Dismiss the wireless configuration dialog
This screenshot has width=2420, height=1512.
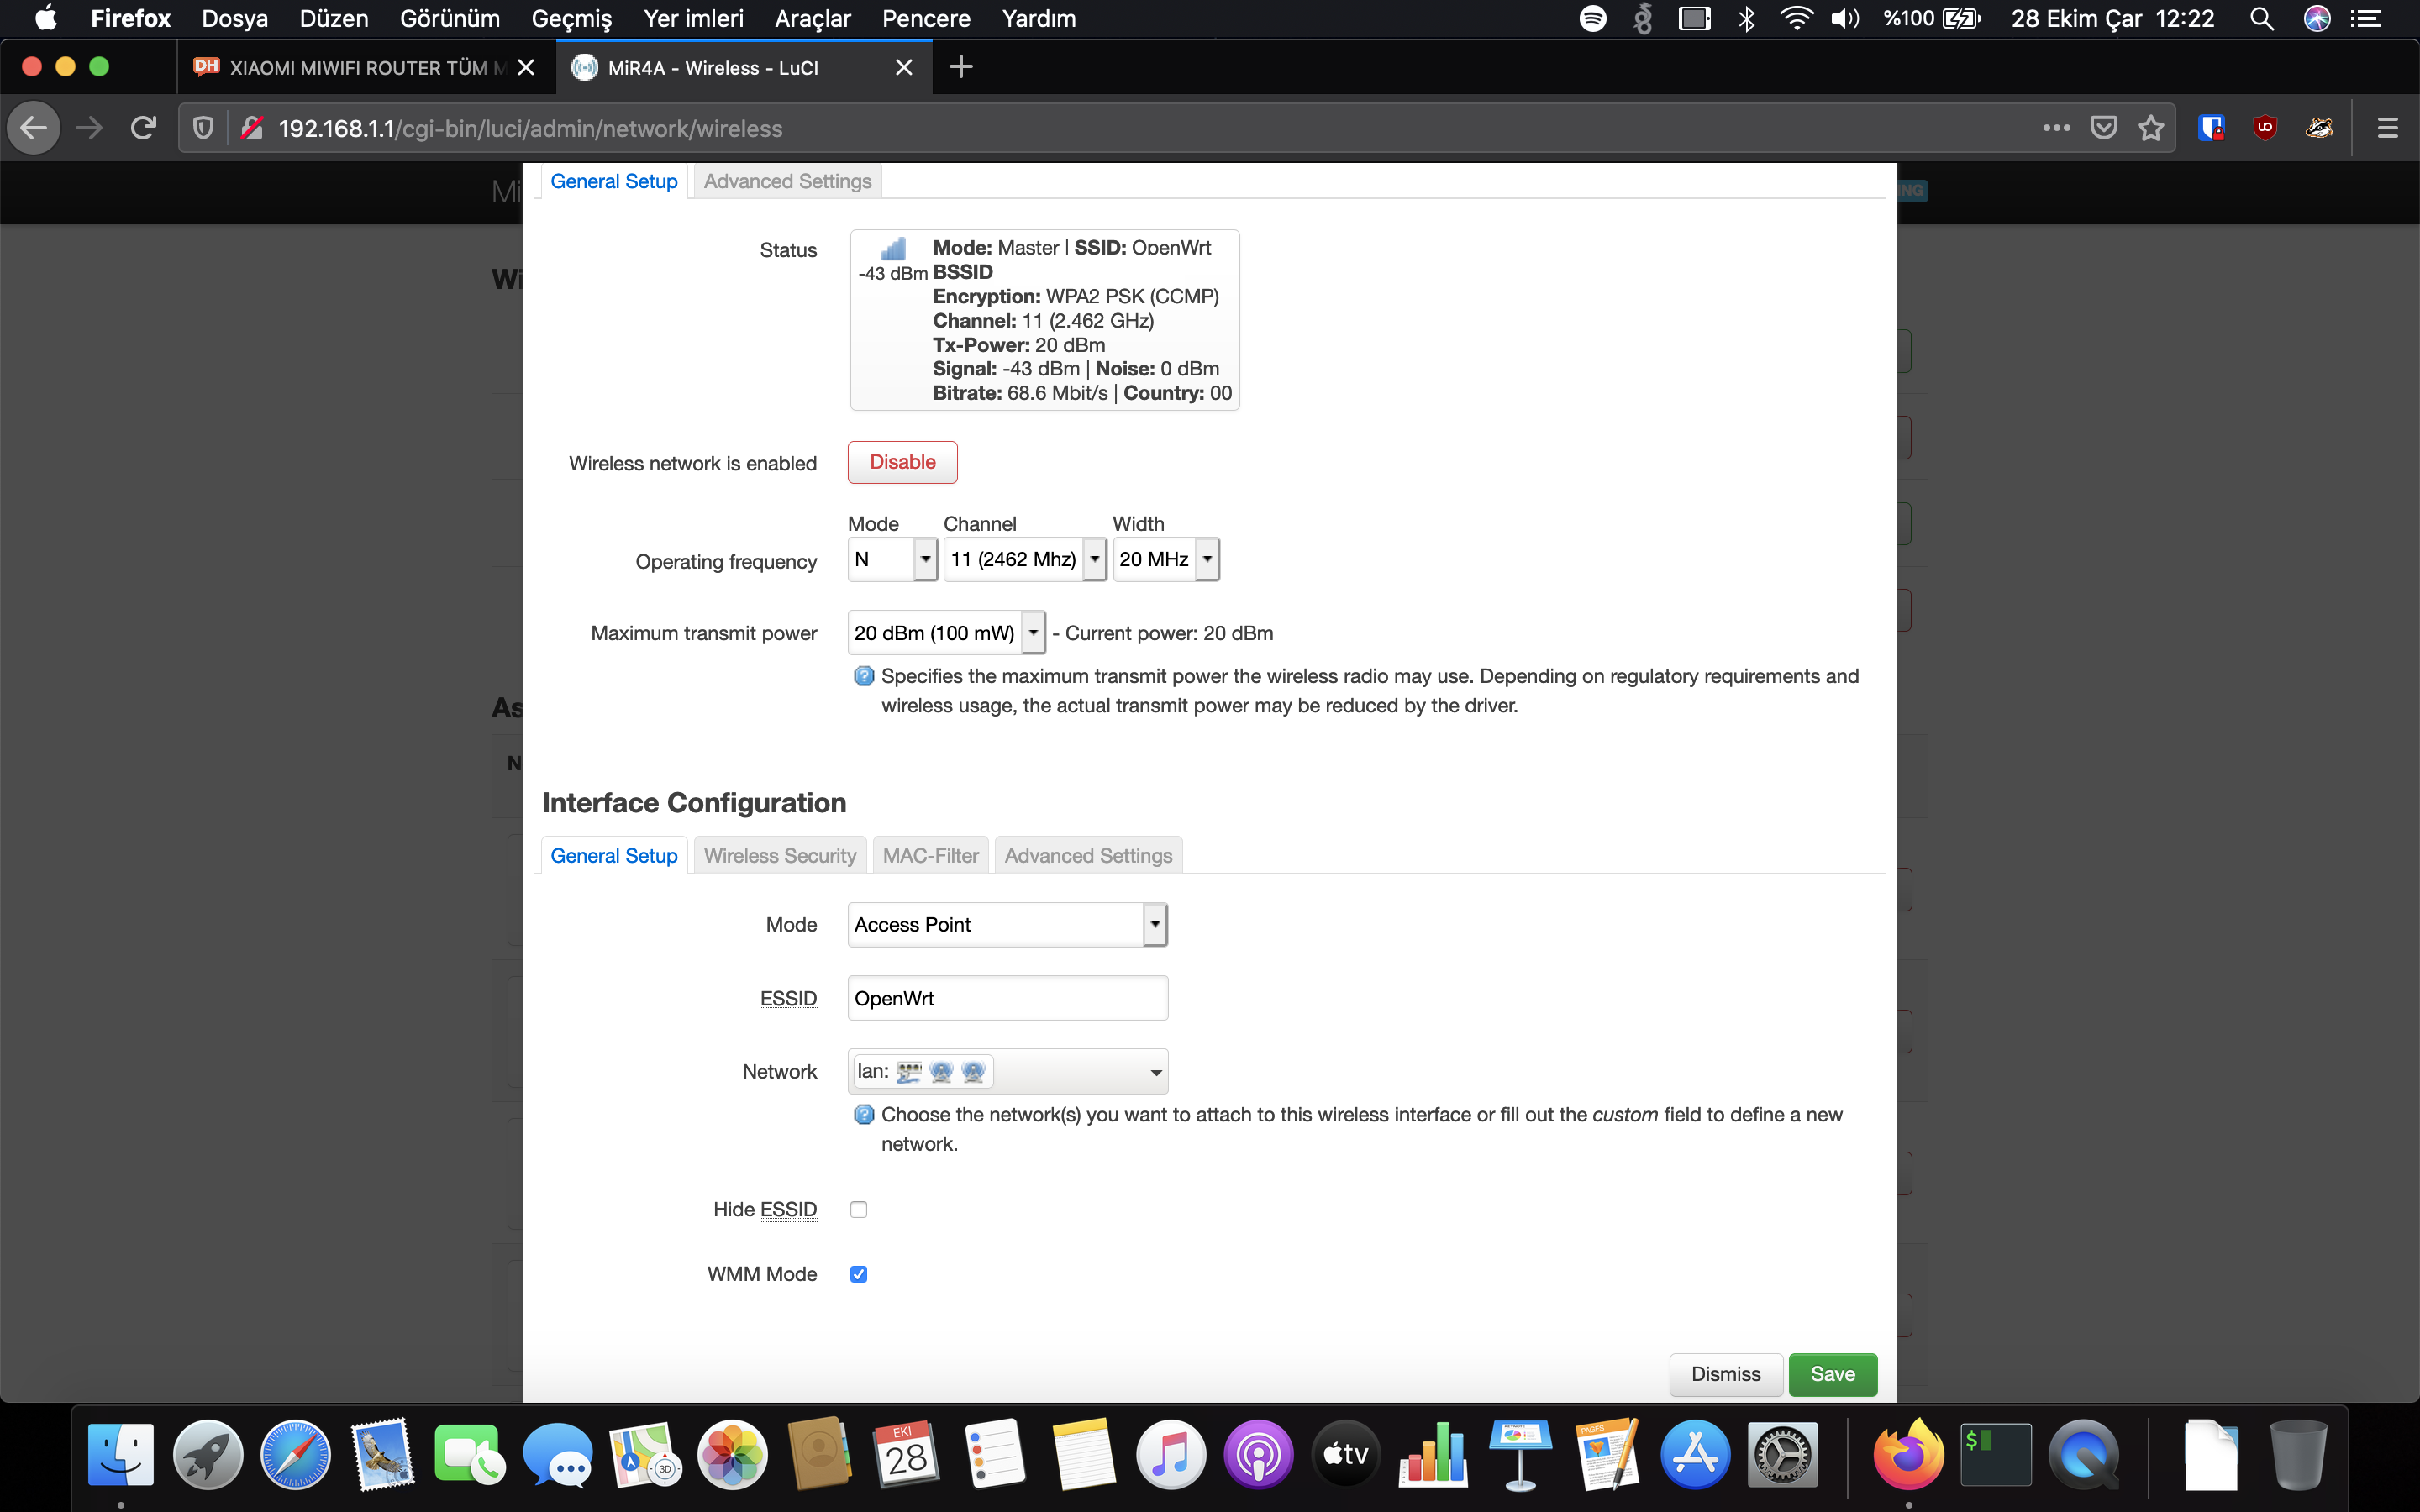pyautogui.click(x=1725, y=1374)
